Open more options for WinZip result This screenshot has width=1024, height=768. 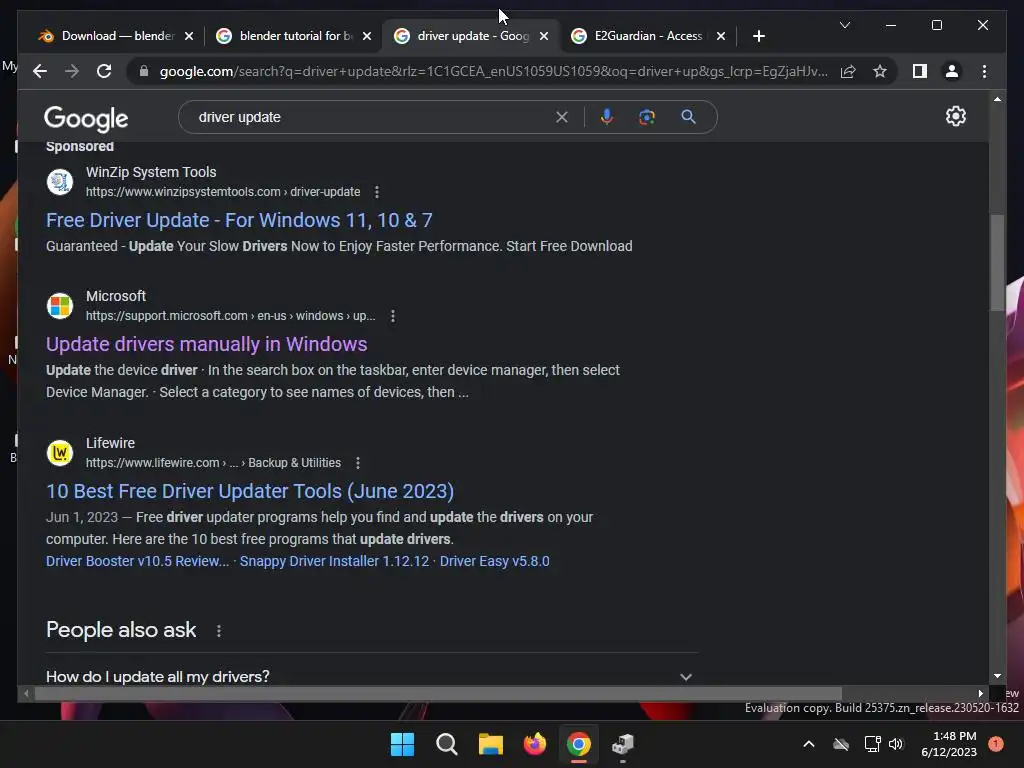[377, 192]
